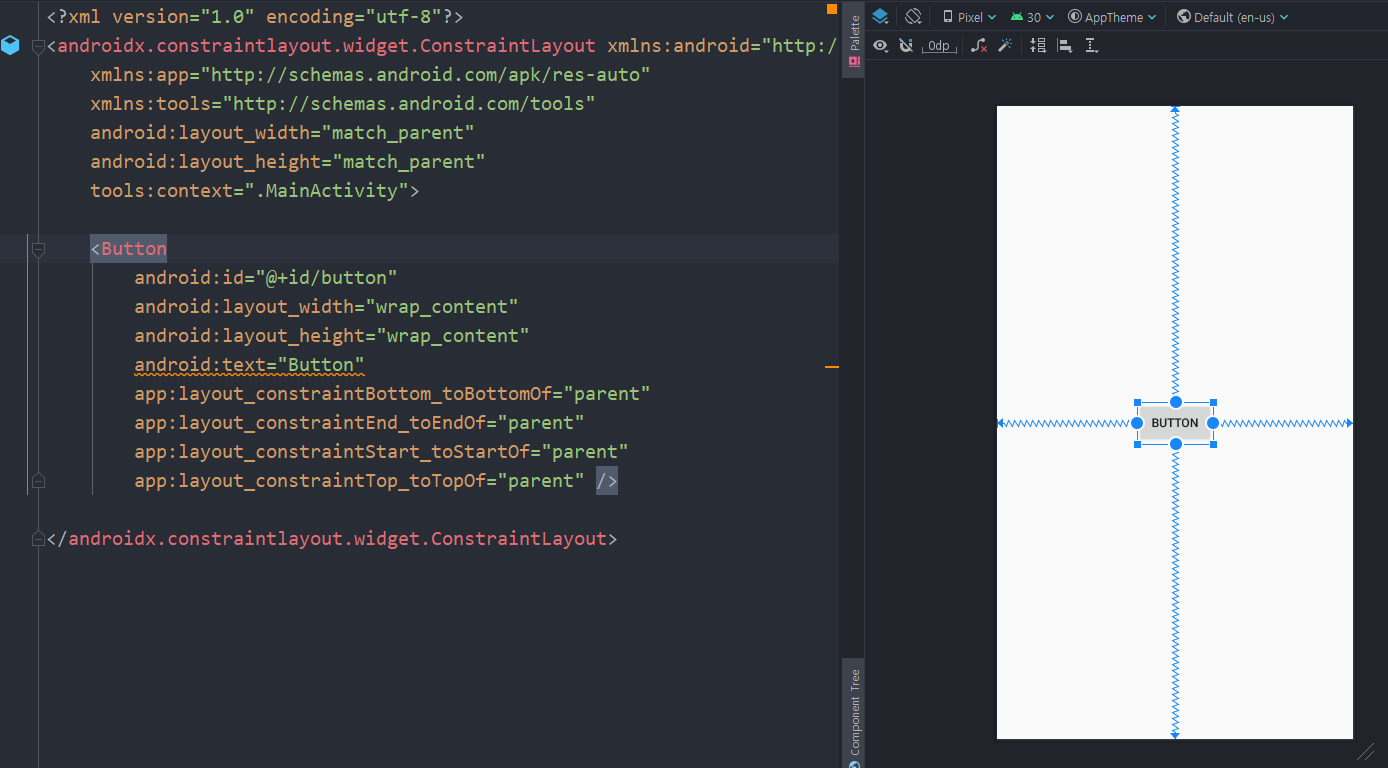Click android:layout_width="match_parent" line

pyautogui.click(x=282, y=133)
